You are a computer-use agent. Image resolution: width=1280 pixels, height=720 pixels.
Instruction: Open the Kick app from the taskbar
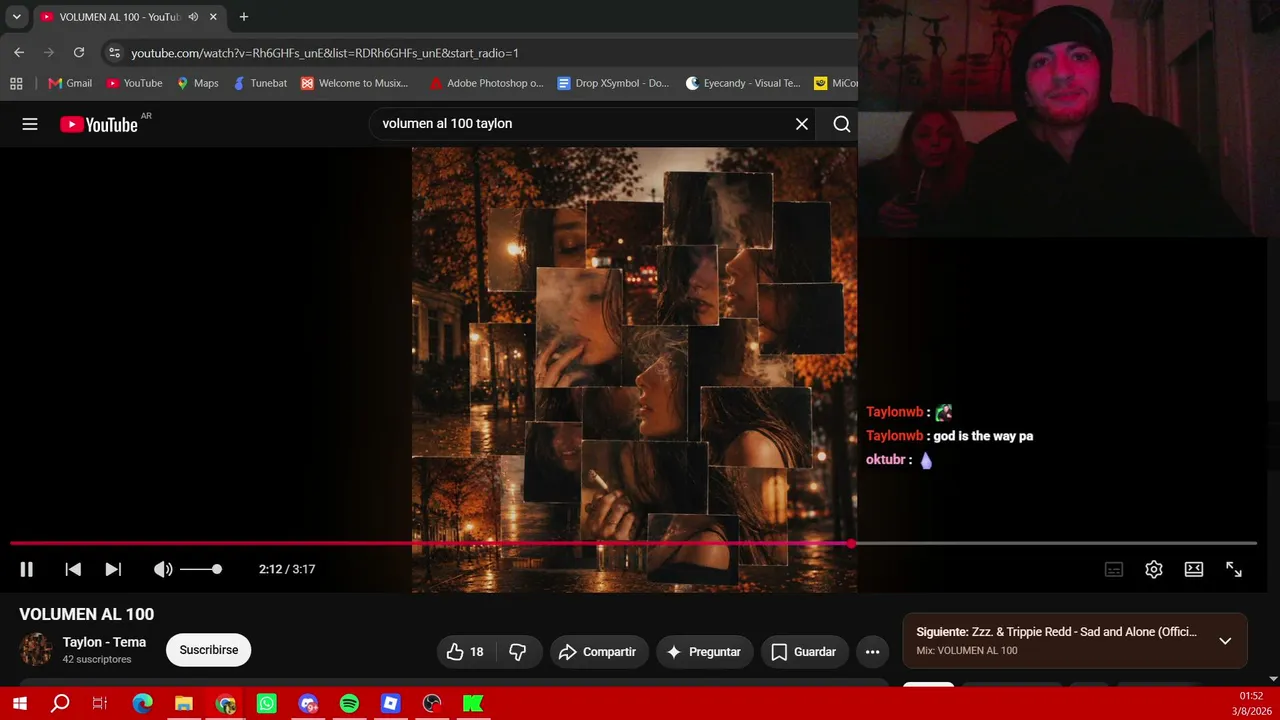click(473, 704)
